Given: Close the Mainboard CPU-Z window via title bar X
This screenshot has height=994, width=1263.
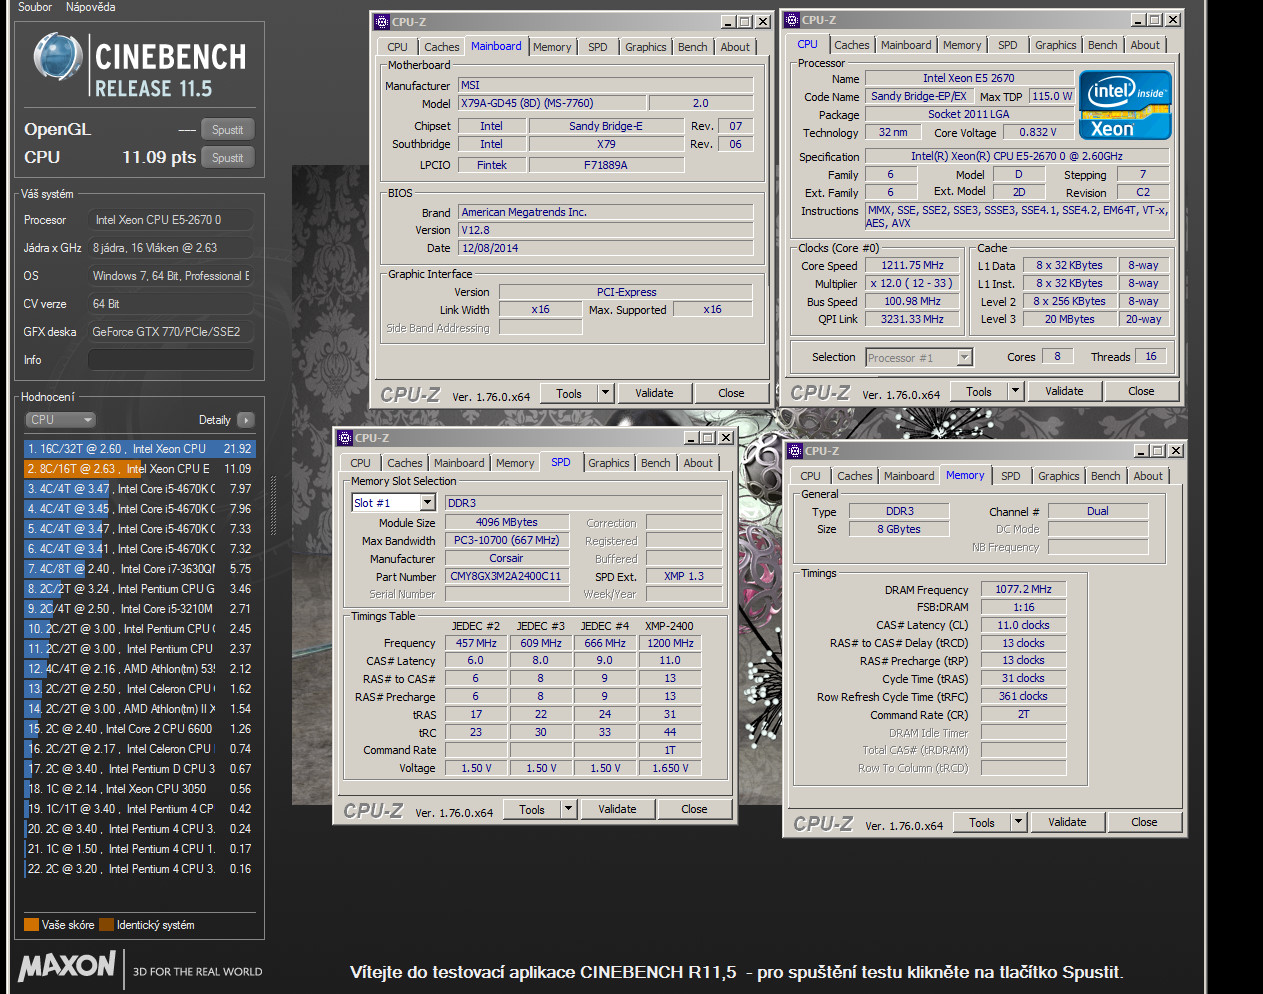Looking at the screenshot, I should tap(763, 21).
